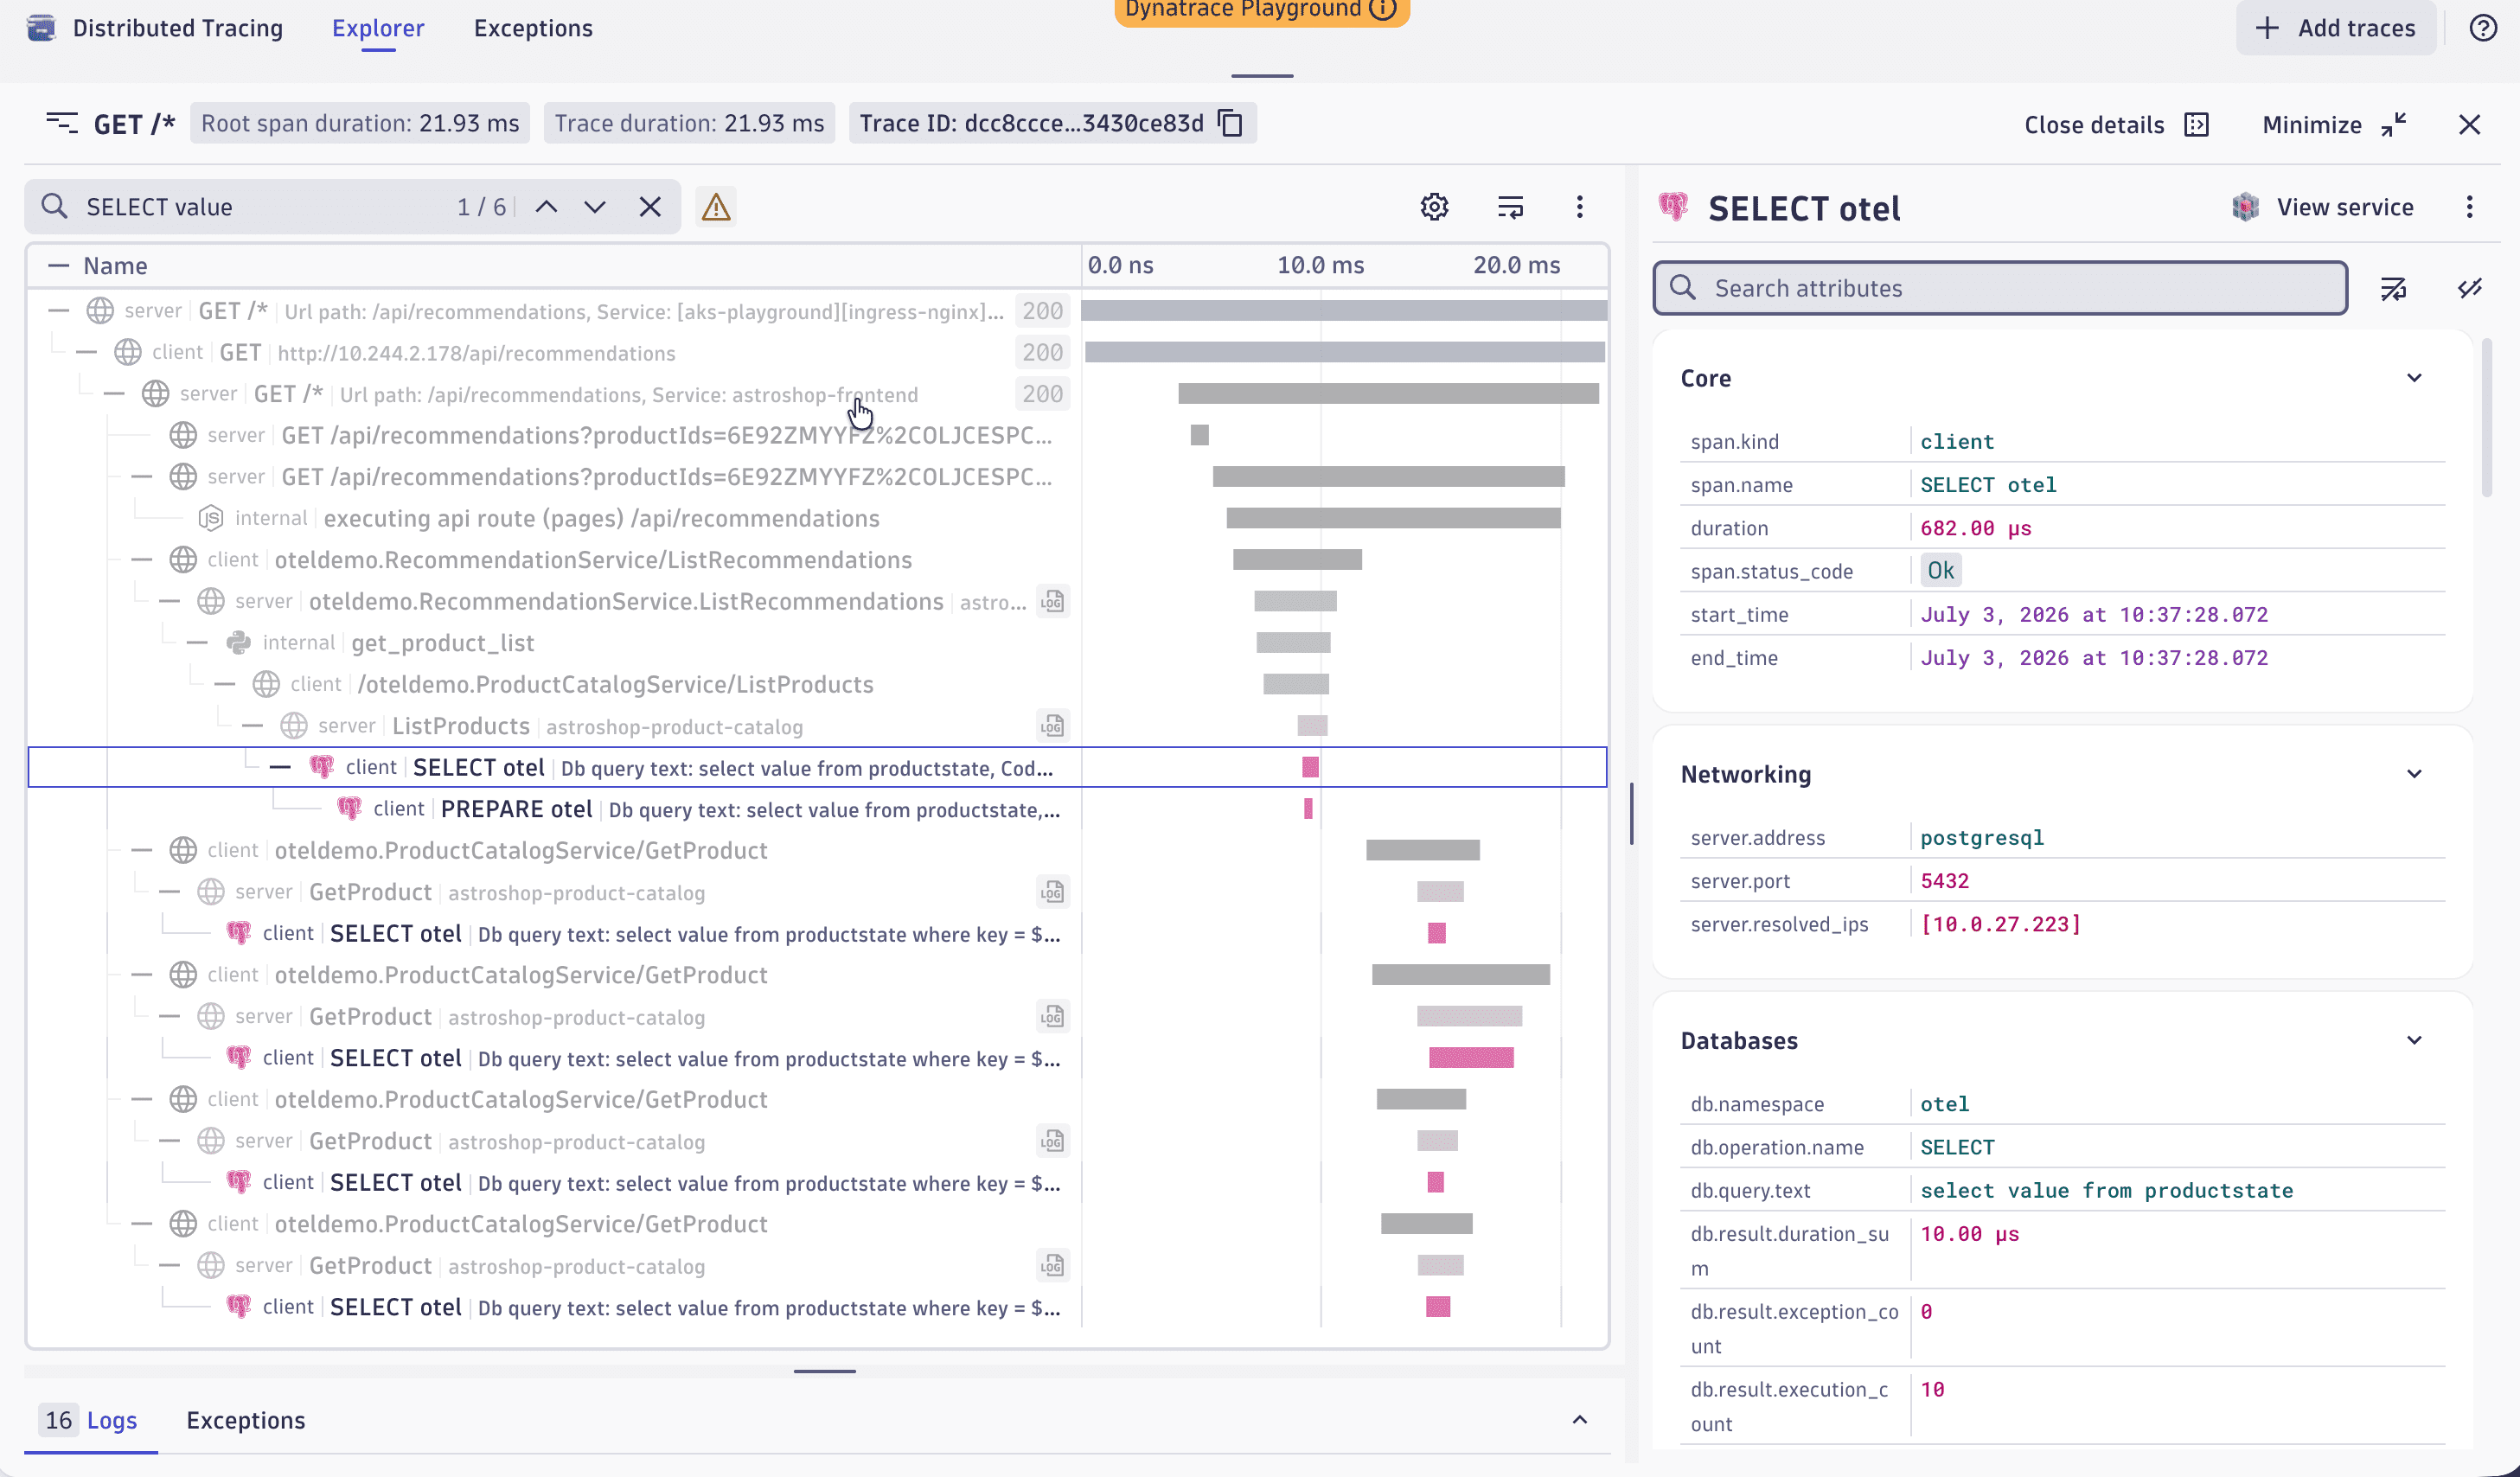This screenshot has width=2520, height=1477.
Task: Click the root GET /* timeline bar
Action: [x=1344, y=311]
